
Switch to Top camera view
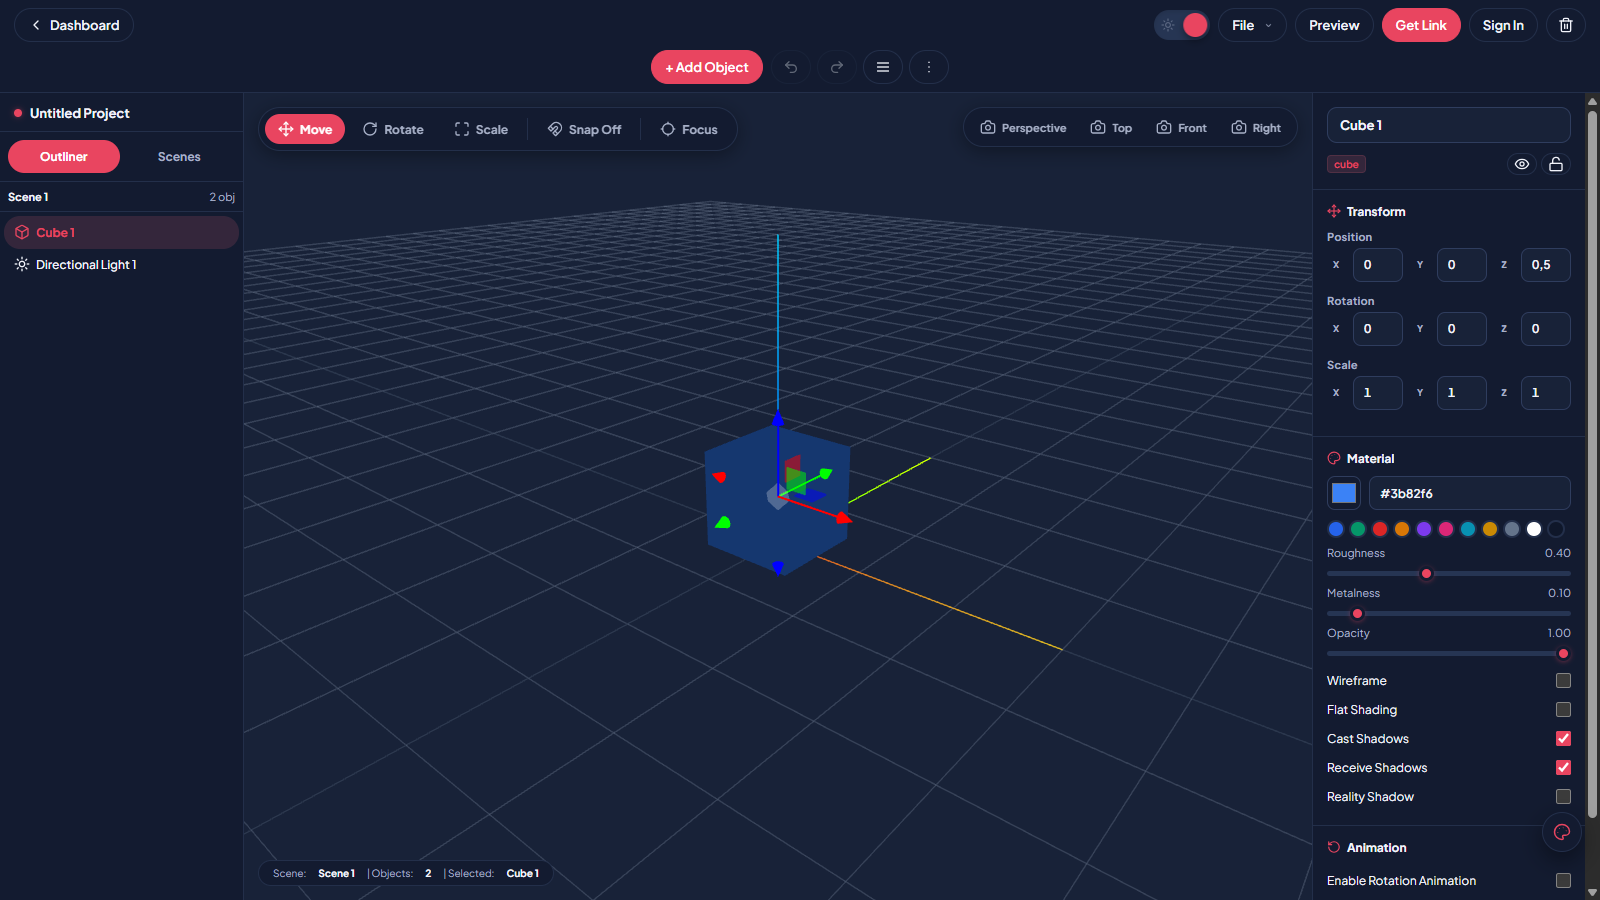coord(1111,128)
